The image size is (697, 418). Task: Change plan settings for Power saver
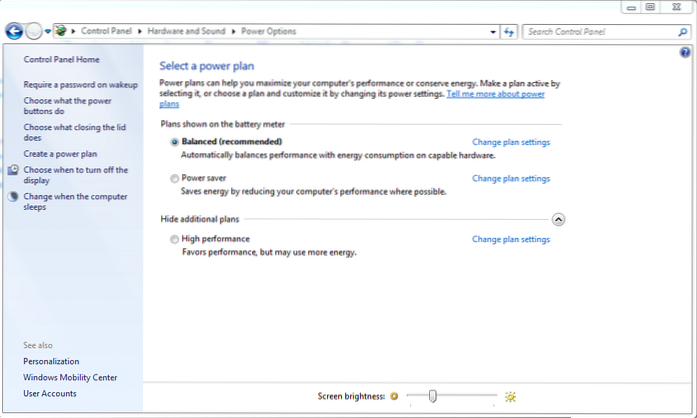tap(511, 179)
